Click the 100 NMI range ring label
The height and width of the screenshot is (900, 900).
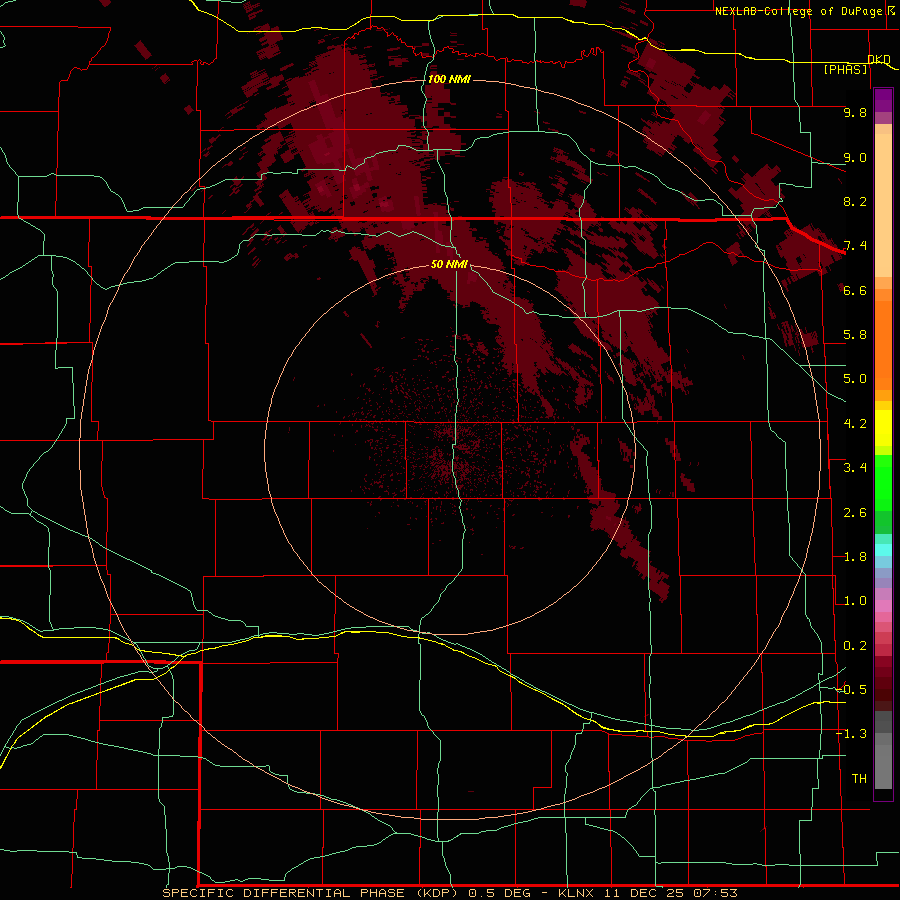449,79
